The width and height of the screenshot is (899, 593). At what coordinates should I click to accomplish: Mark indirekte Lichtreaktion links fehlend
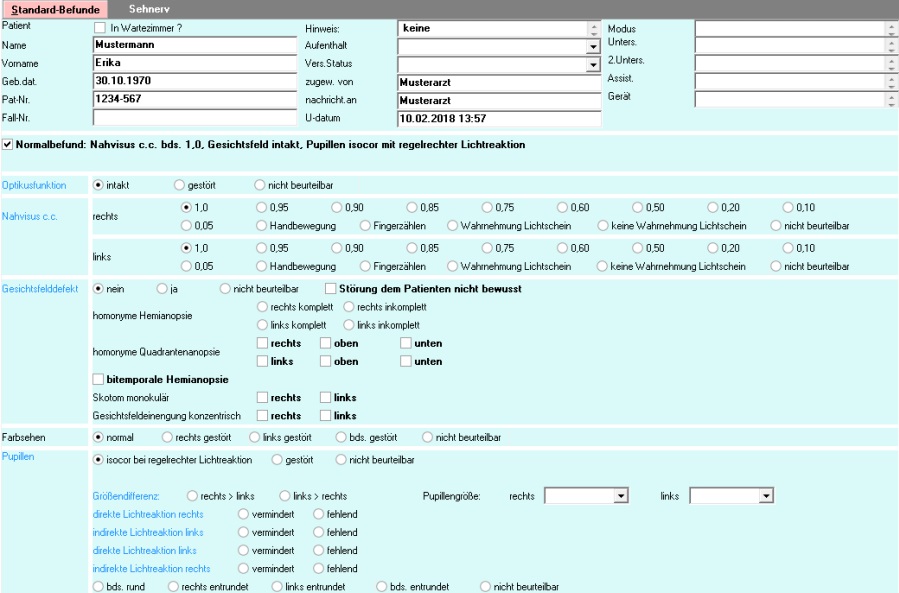pos(319,532)
